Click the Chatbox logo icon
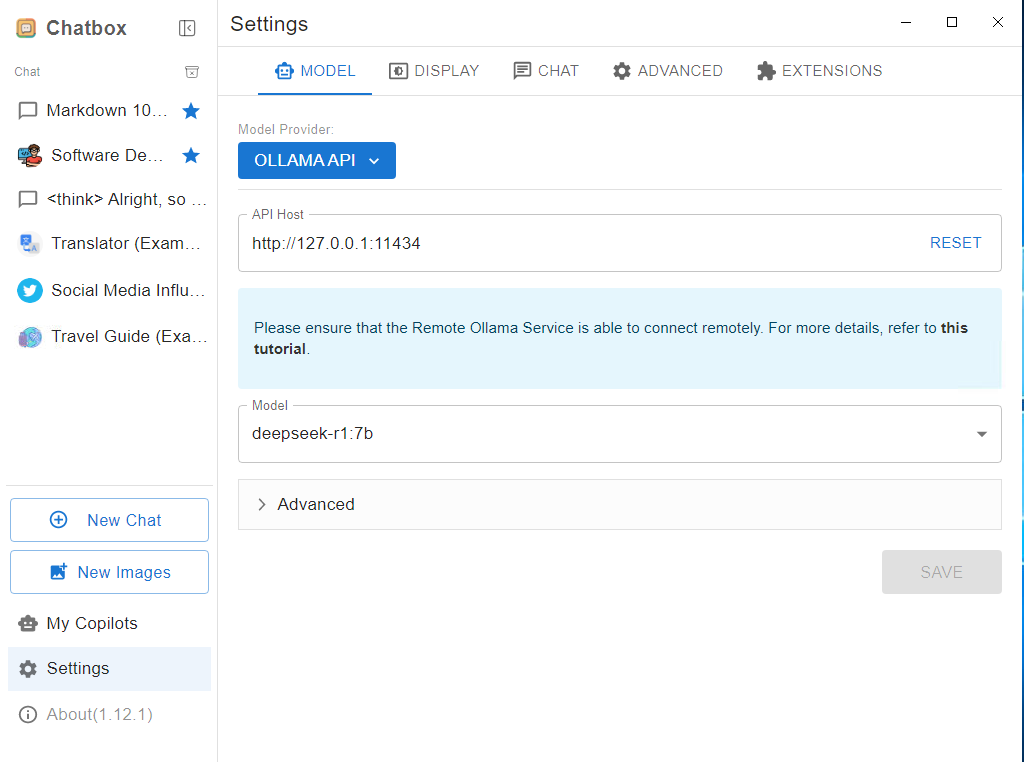1024x762 pixels. 26,28
